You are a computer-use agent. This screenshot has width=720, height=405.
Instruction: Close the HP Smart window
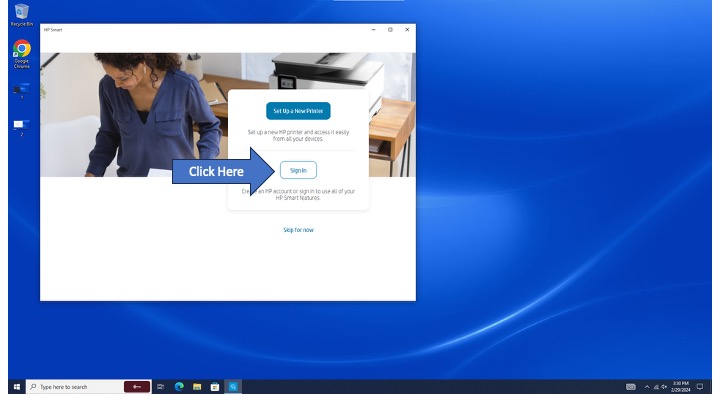[407, 30]
